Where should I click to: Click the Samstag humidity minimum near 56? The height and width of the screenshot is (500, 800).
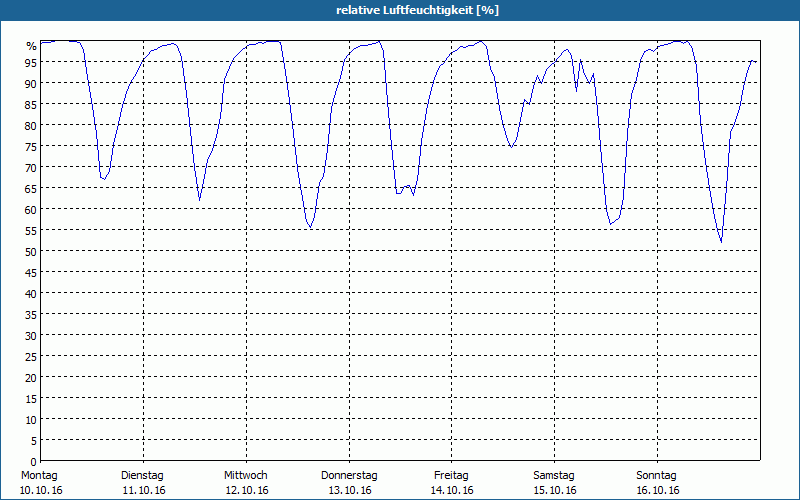pos(610,224)
